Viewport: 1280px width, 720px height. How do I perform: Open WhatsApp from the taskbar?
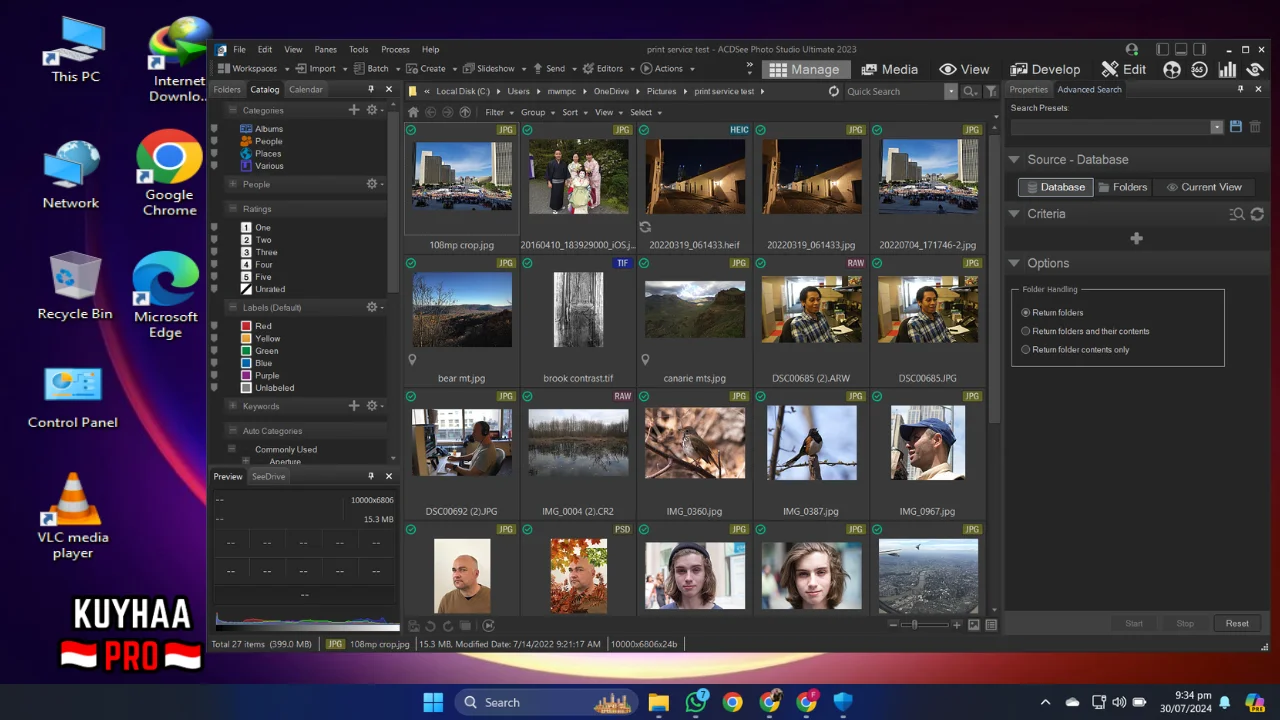pyautogui.click(x=696, y=702)
